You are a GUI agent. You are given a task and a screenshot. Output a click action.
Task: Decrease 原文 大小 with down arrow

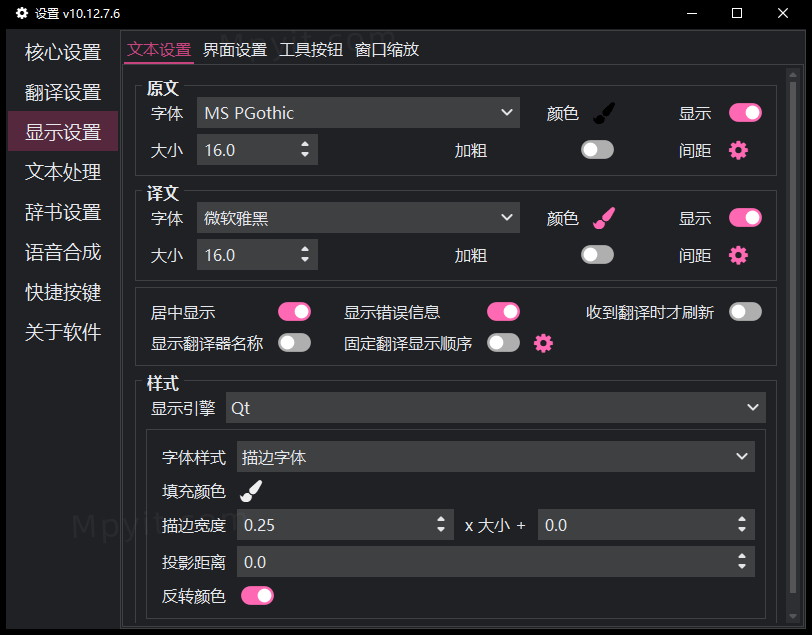[x=305, y=155]
